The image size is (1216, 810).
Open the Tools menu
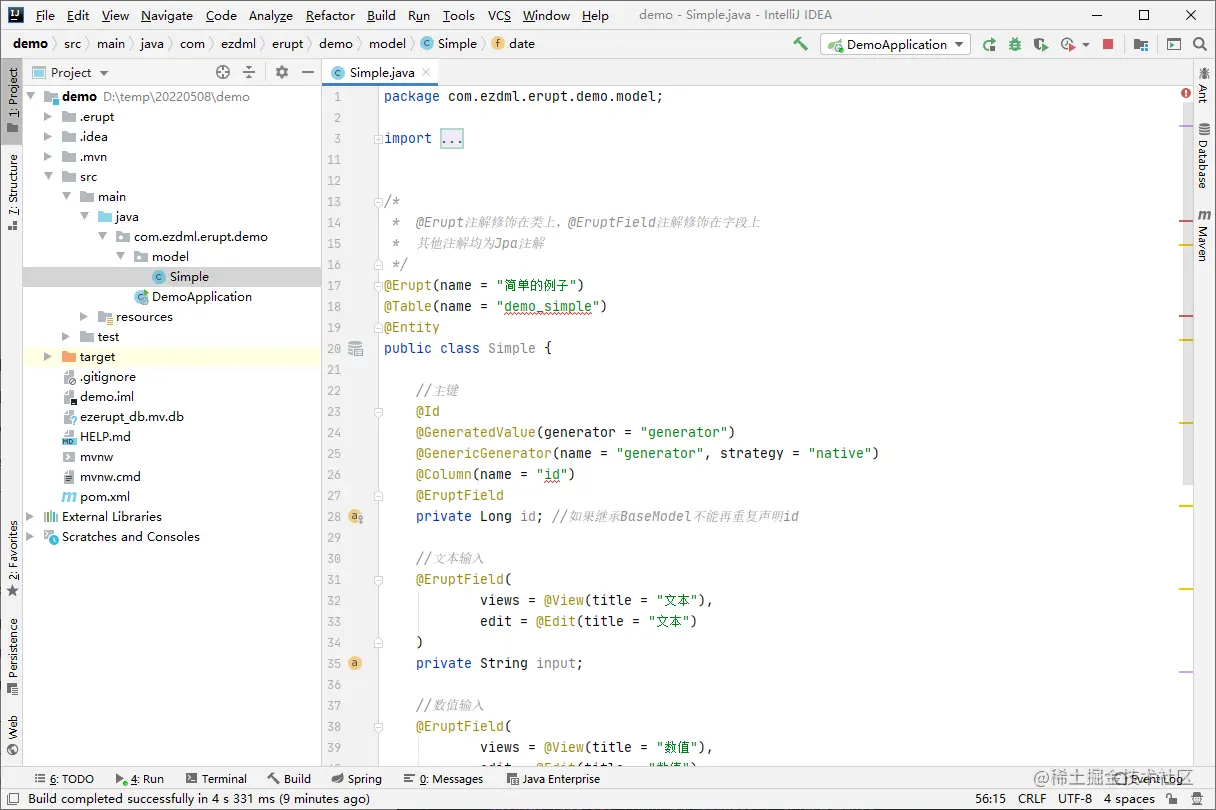click(x=459, y=15)
